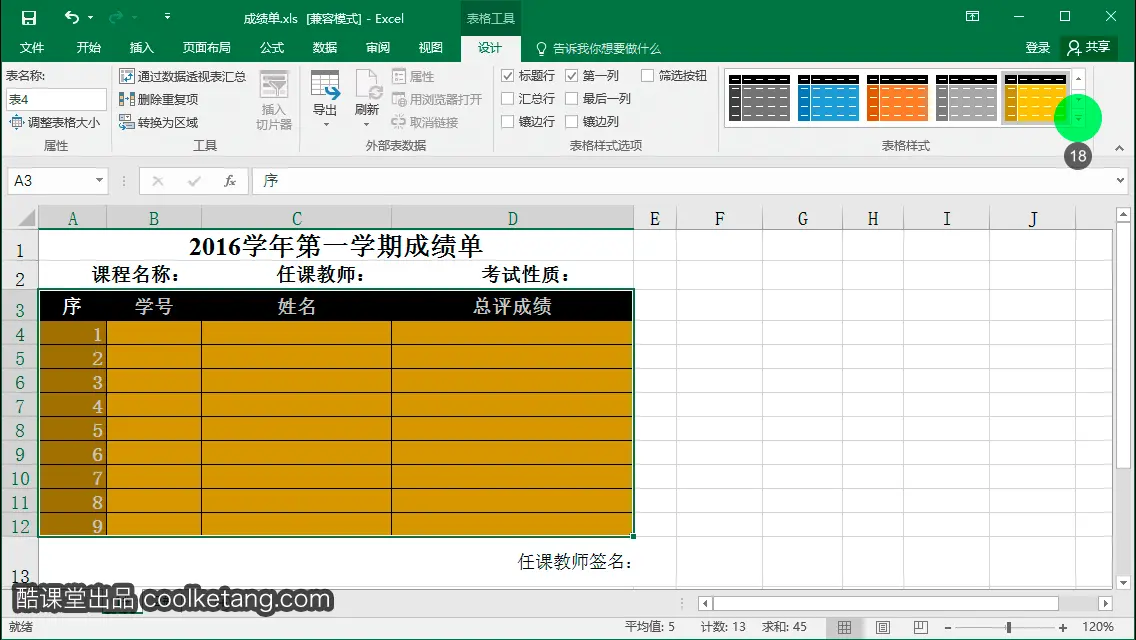Switch to the 开始 tab
This screenshot has width=1136, height=640.
pos(88,48)
